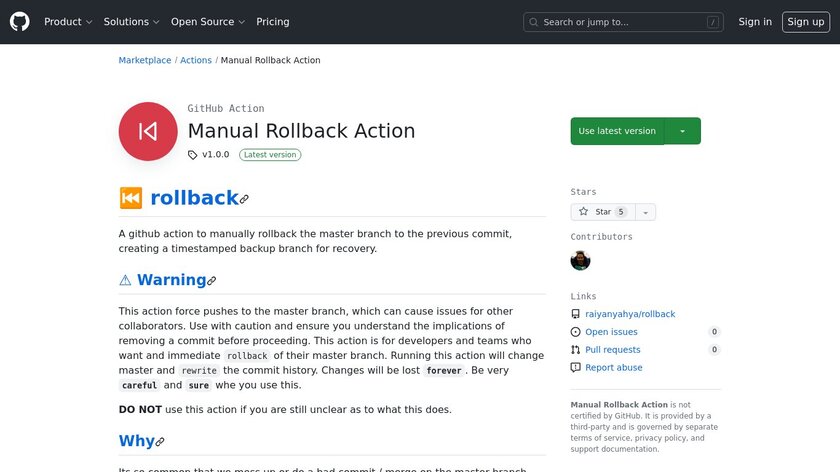
Task: Click the GitHub logo in the header
Action: click(x=20, y=22)
